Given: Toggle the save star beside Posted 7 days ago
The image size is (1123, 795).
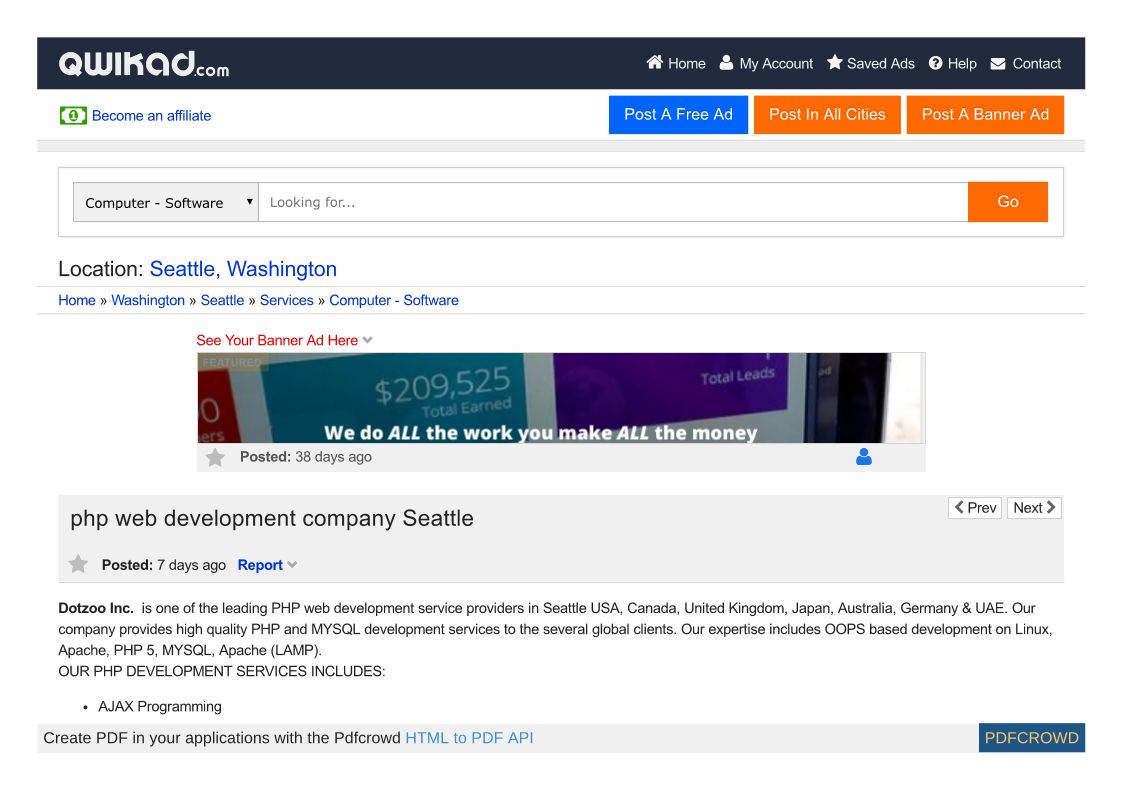Looking at the screenshot, I should pyautogui.click(x=78, y=565).
